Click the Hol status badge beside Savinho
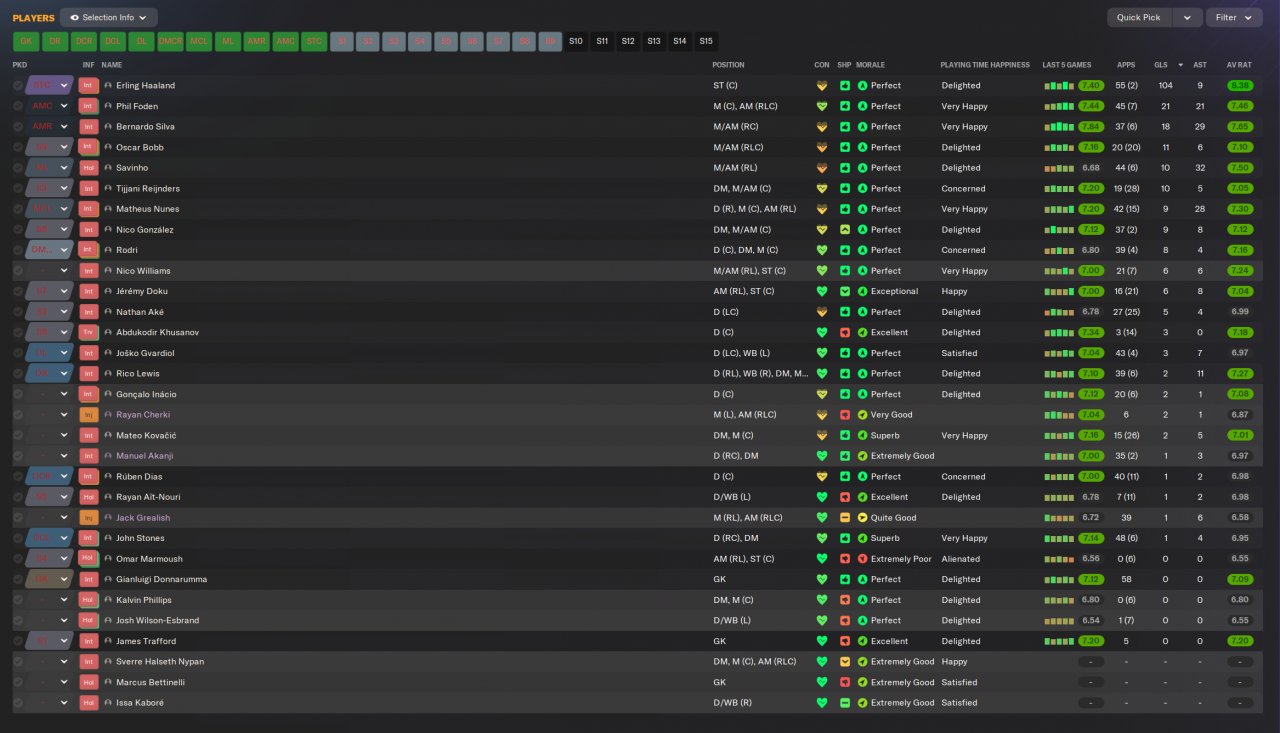The height and width of the screenshot is (733, 1280). (89, 168)
